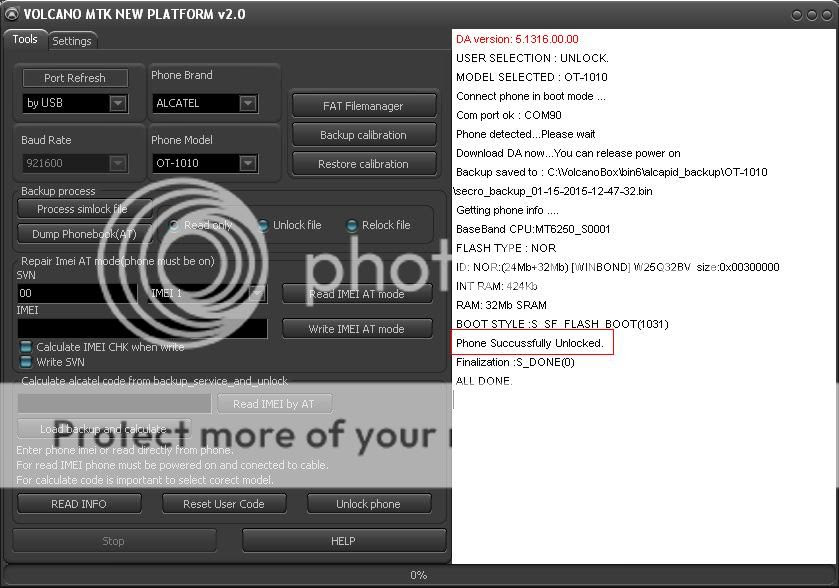Click the Reset User Code button
This screenshot has width=839, height=588.
224,504
